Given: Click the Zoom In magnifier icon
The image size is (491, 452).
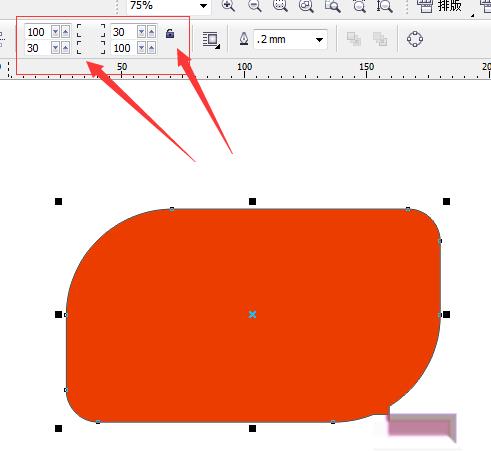Looking at the screenshot, I should 228,6.
